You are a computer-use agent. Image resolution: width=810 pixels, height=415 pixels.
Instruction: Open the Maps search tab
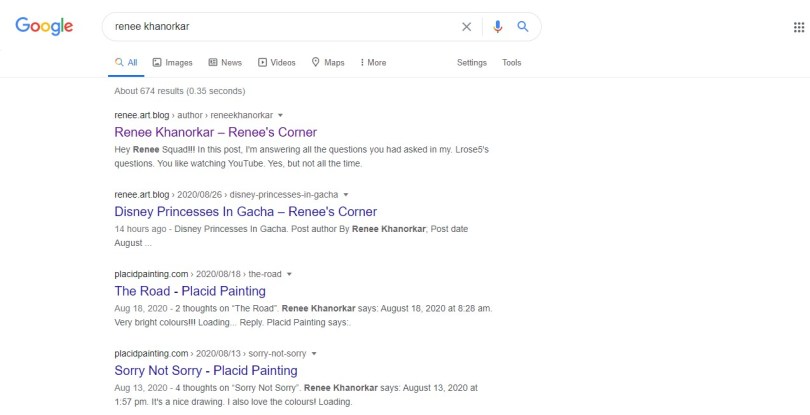pyautogui.click(x=328, y=63)
